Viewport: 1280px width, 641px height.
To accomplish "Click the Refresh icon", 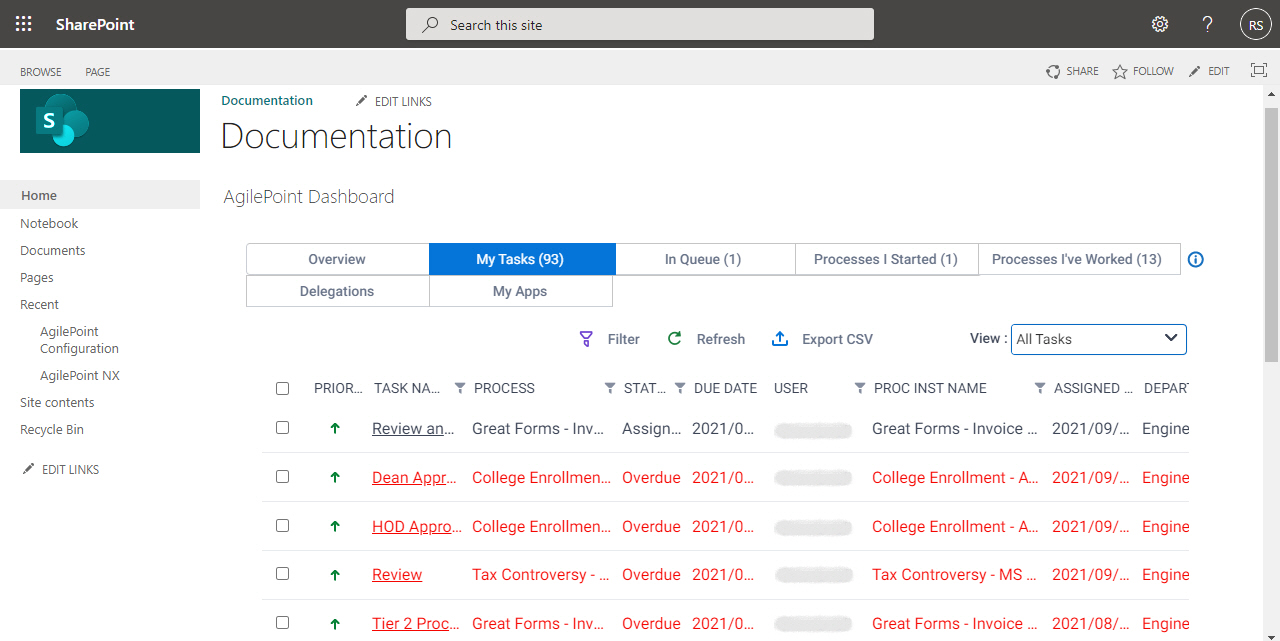I will pos(675,339).
